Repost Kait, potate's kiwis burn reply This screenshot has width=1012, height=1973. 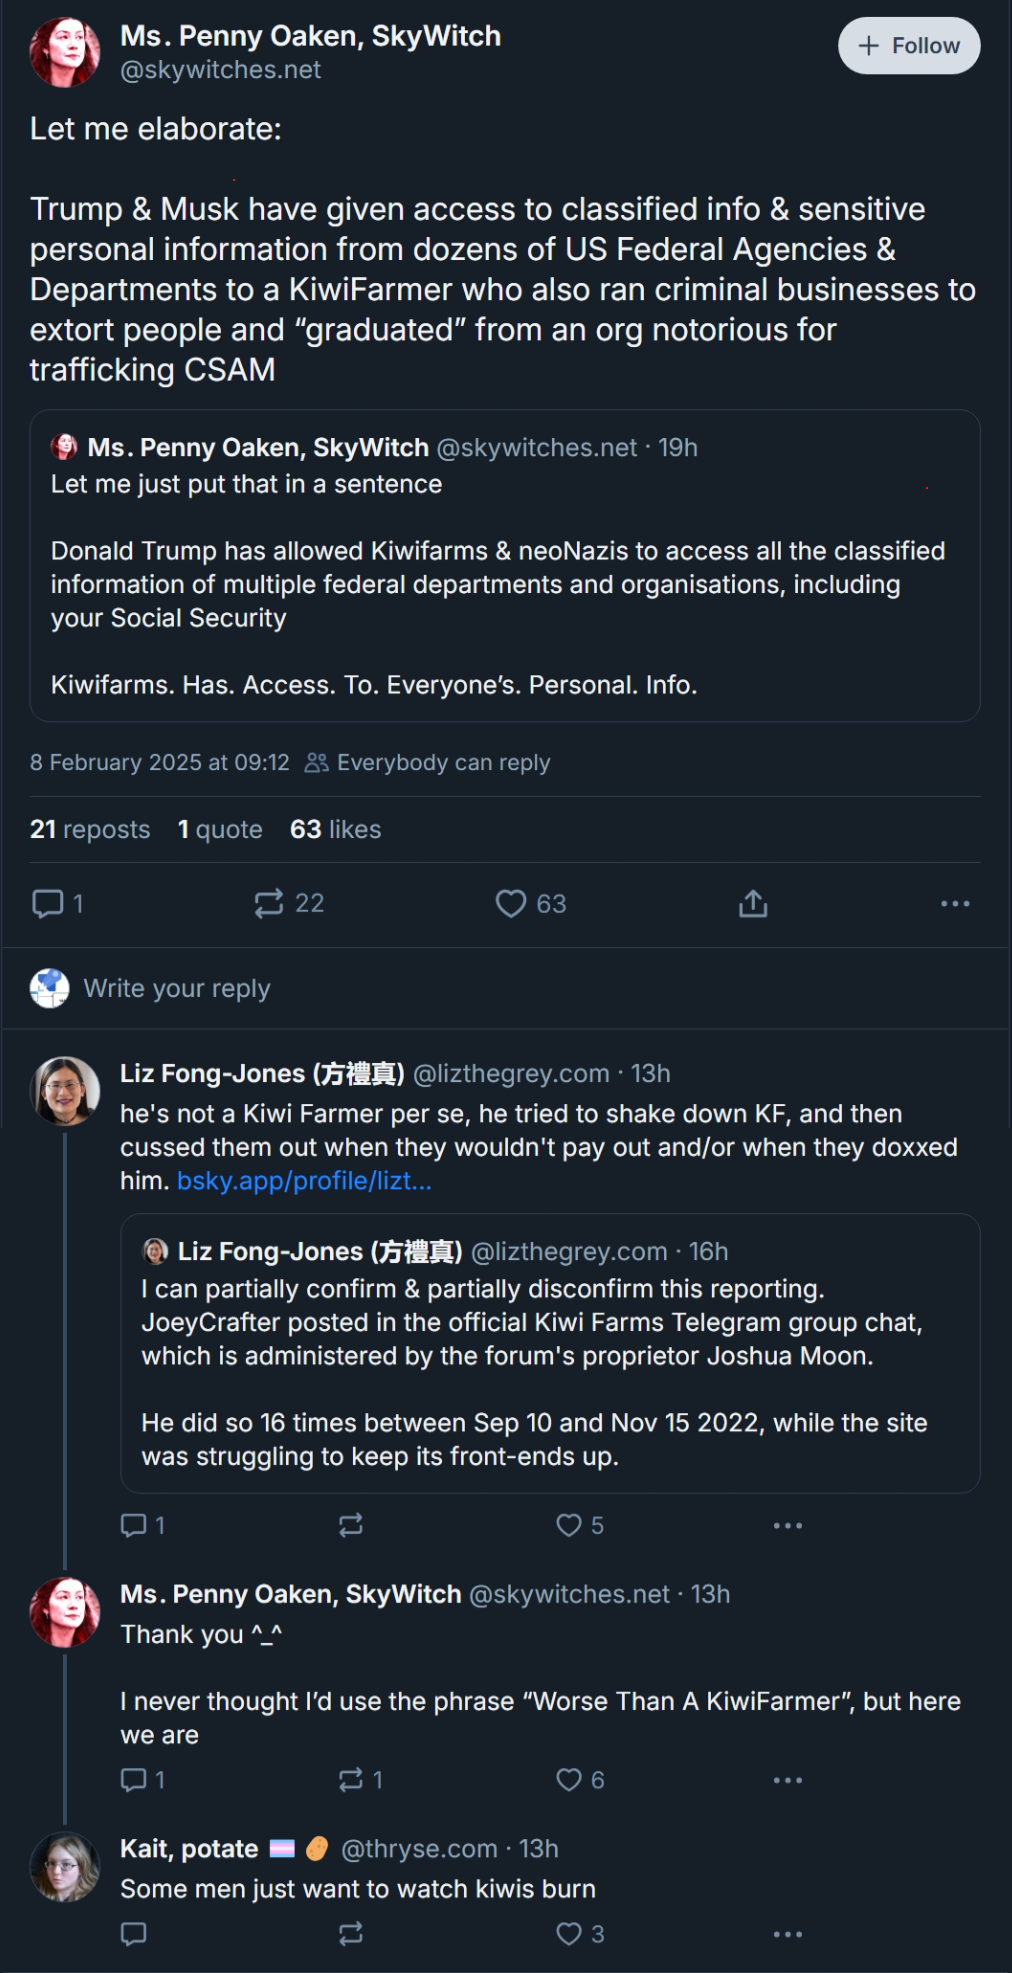(351, 1934)
